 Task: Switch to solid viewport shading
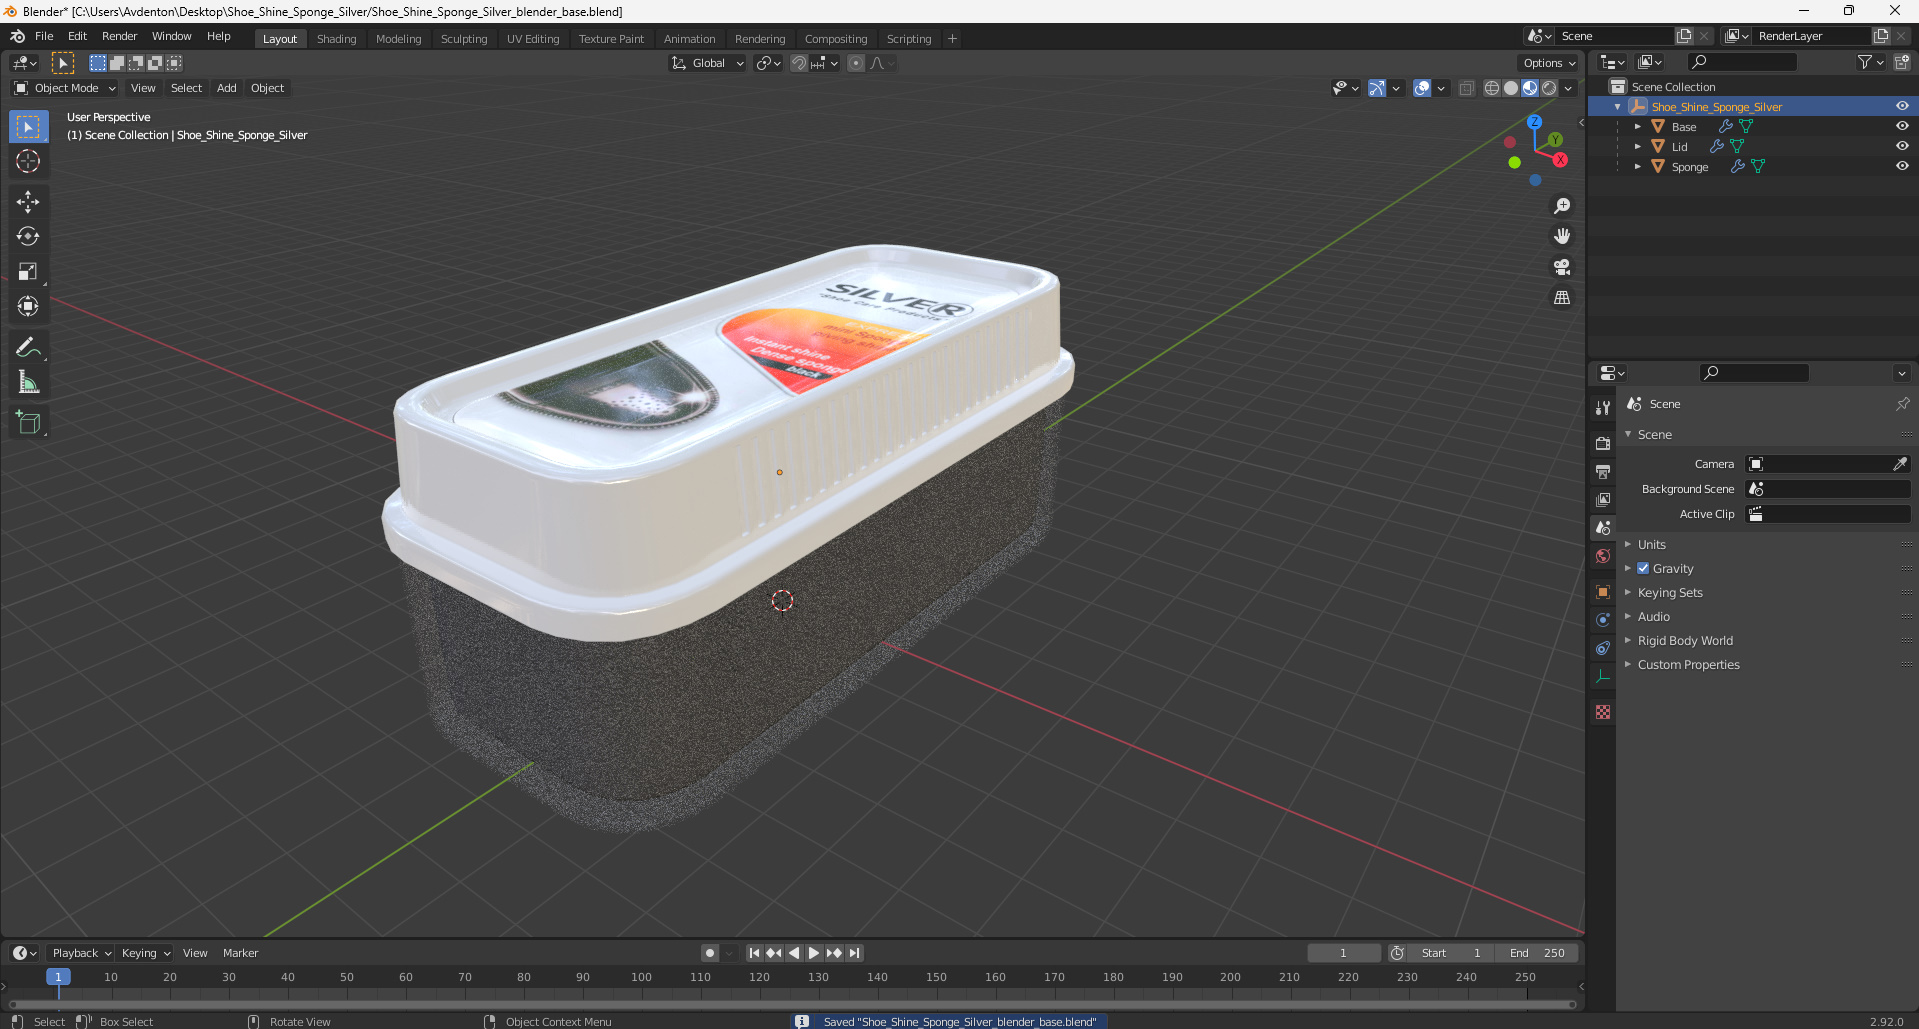1511,88
